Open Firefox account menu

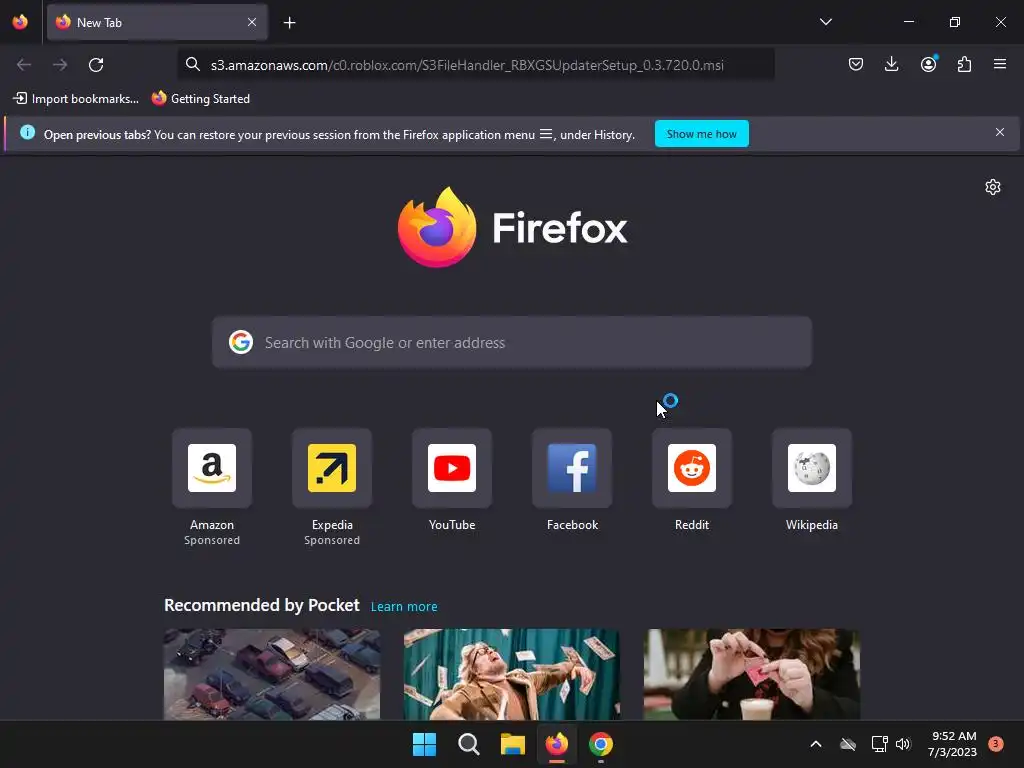pos(928,64)
